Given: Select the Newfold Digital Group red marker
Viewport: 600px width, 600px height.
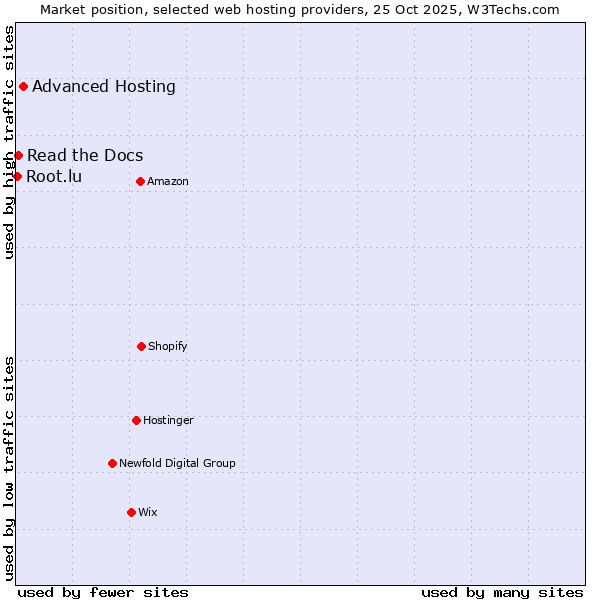Looking at the screenshot, I should 112,463.
